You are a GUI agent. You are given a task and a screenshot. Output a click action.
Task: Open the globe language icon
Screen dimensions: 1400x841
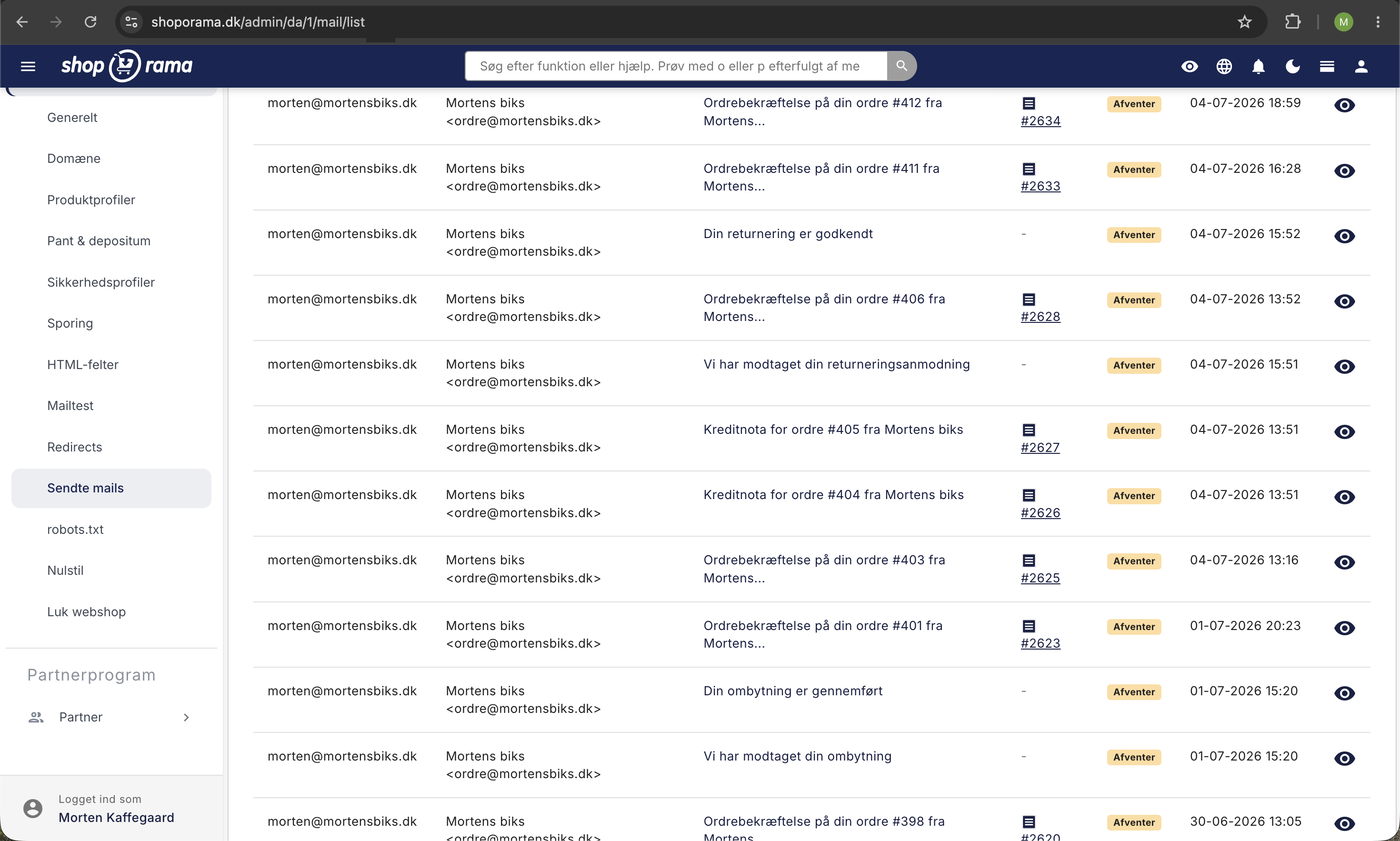tap(1224, 66)
